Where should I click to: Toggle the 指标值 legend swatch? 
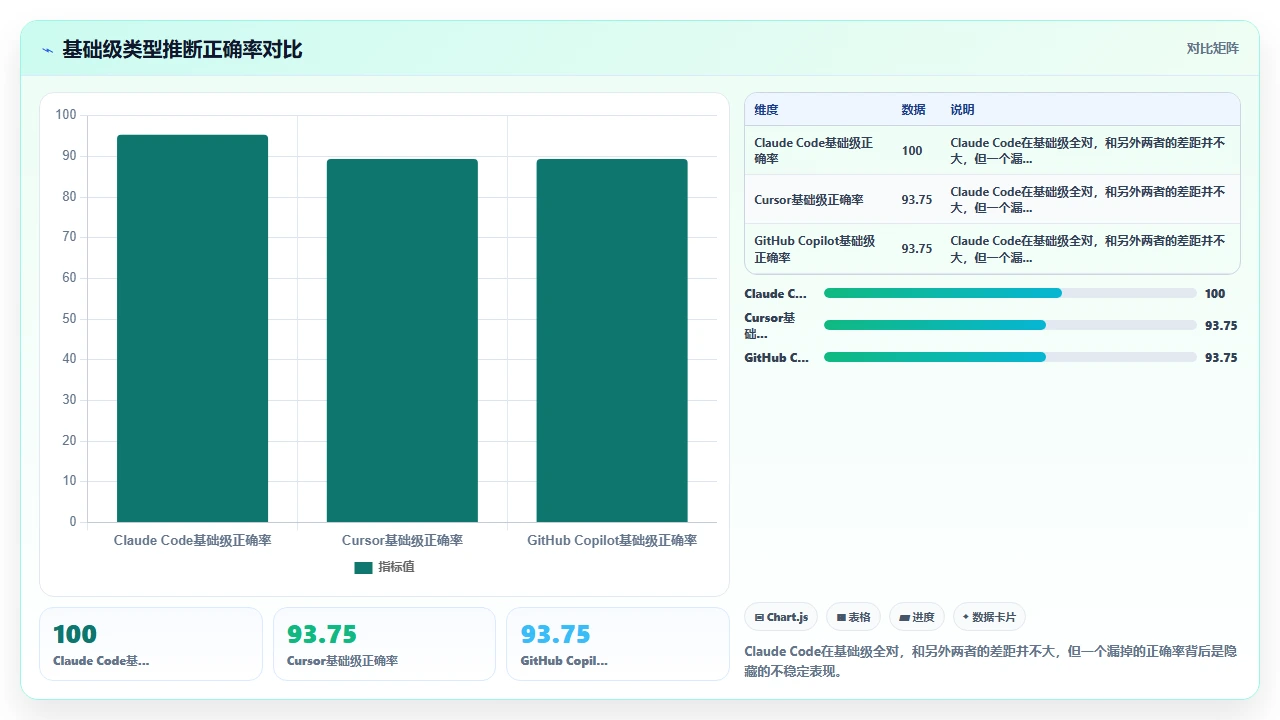click(363, 567)
